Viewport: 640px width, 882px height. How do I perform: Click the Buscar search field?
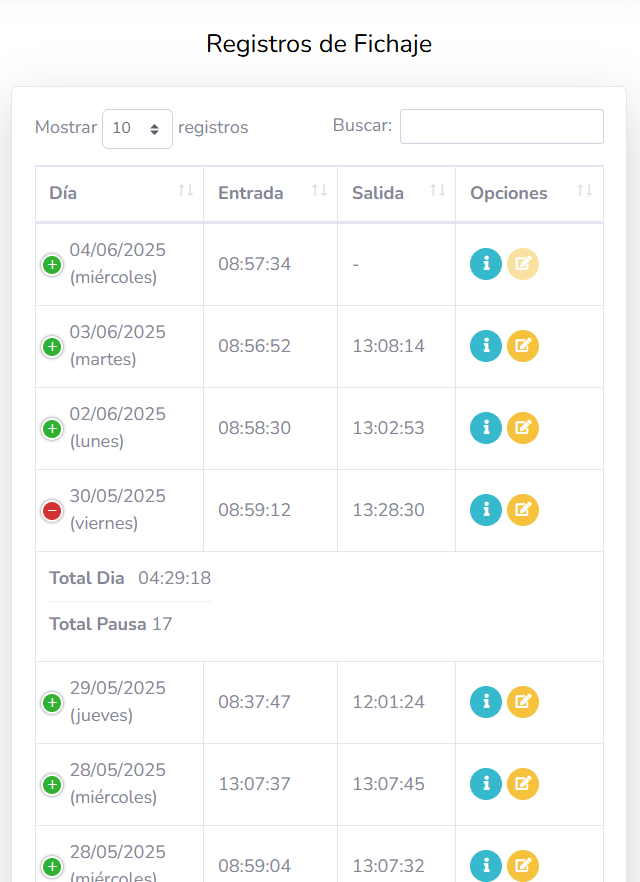pyautogui.click(x=501, y=127)
